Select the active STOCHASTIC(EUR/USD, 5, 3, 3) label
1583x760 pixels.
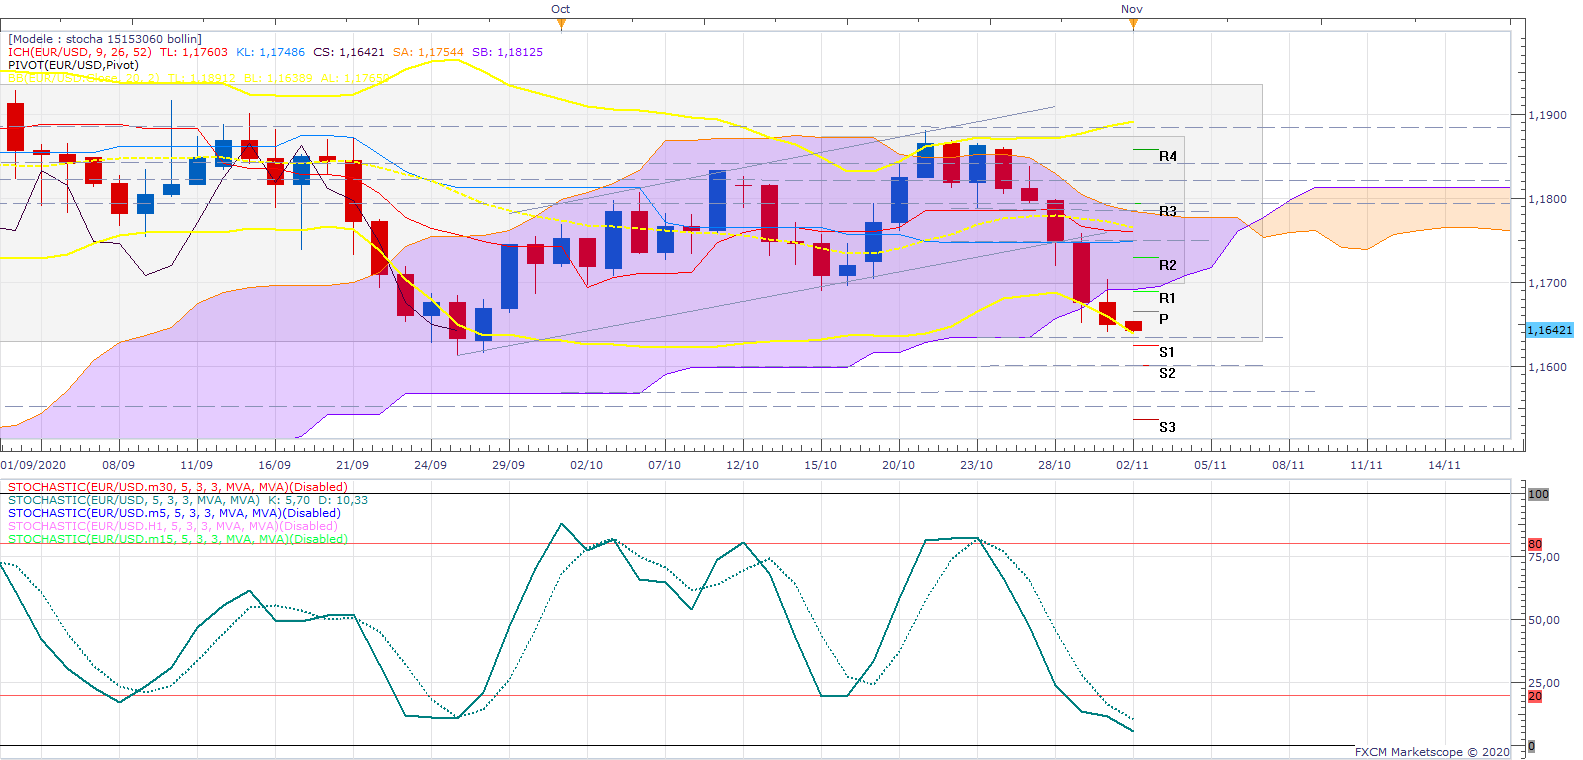134,500
